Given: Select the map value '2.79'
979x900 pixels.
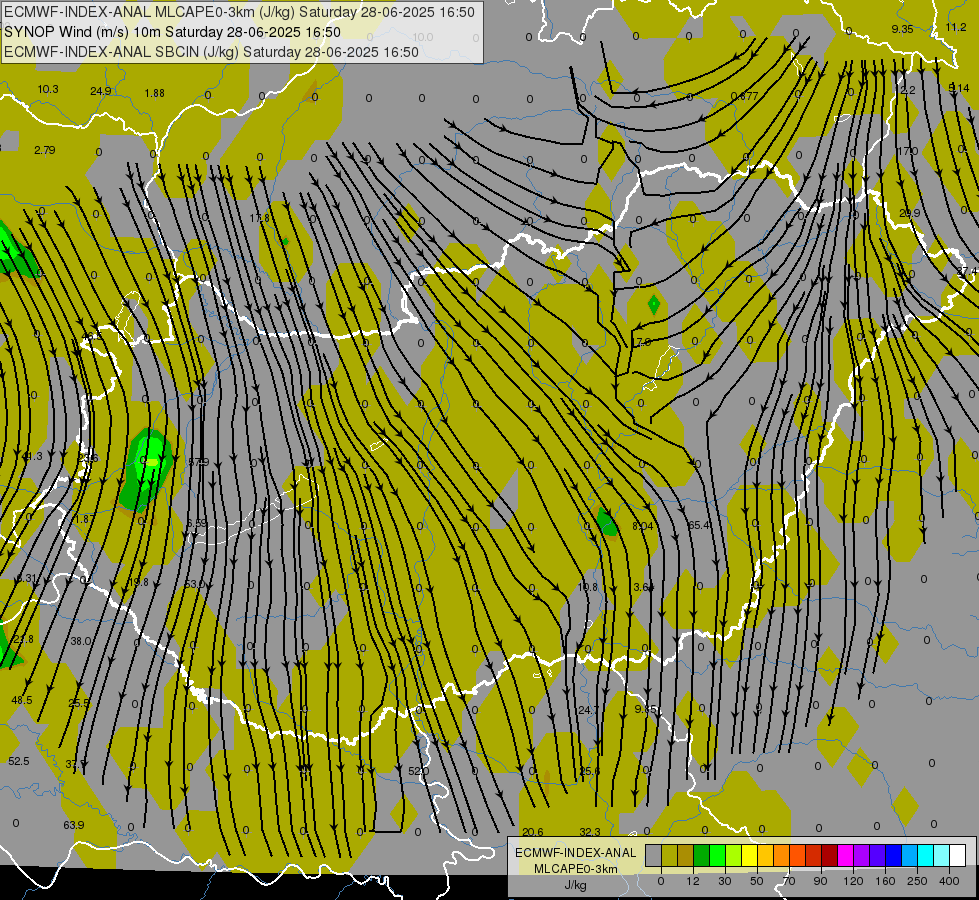Looking at the screenshot, I should (44, 151).
